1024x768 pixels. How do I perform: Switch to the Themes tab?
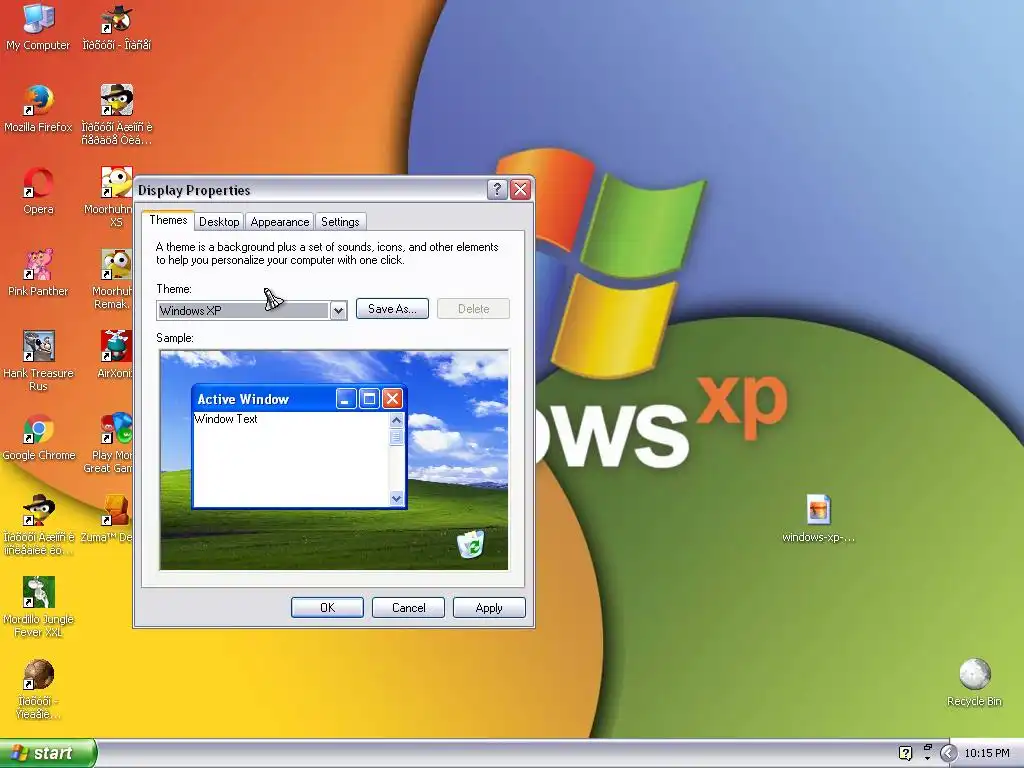(168, 220)
